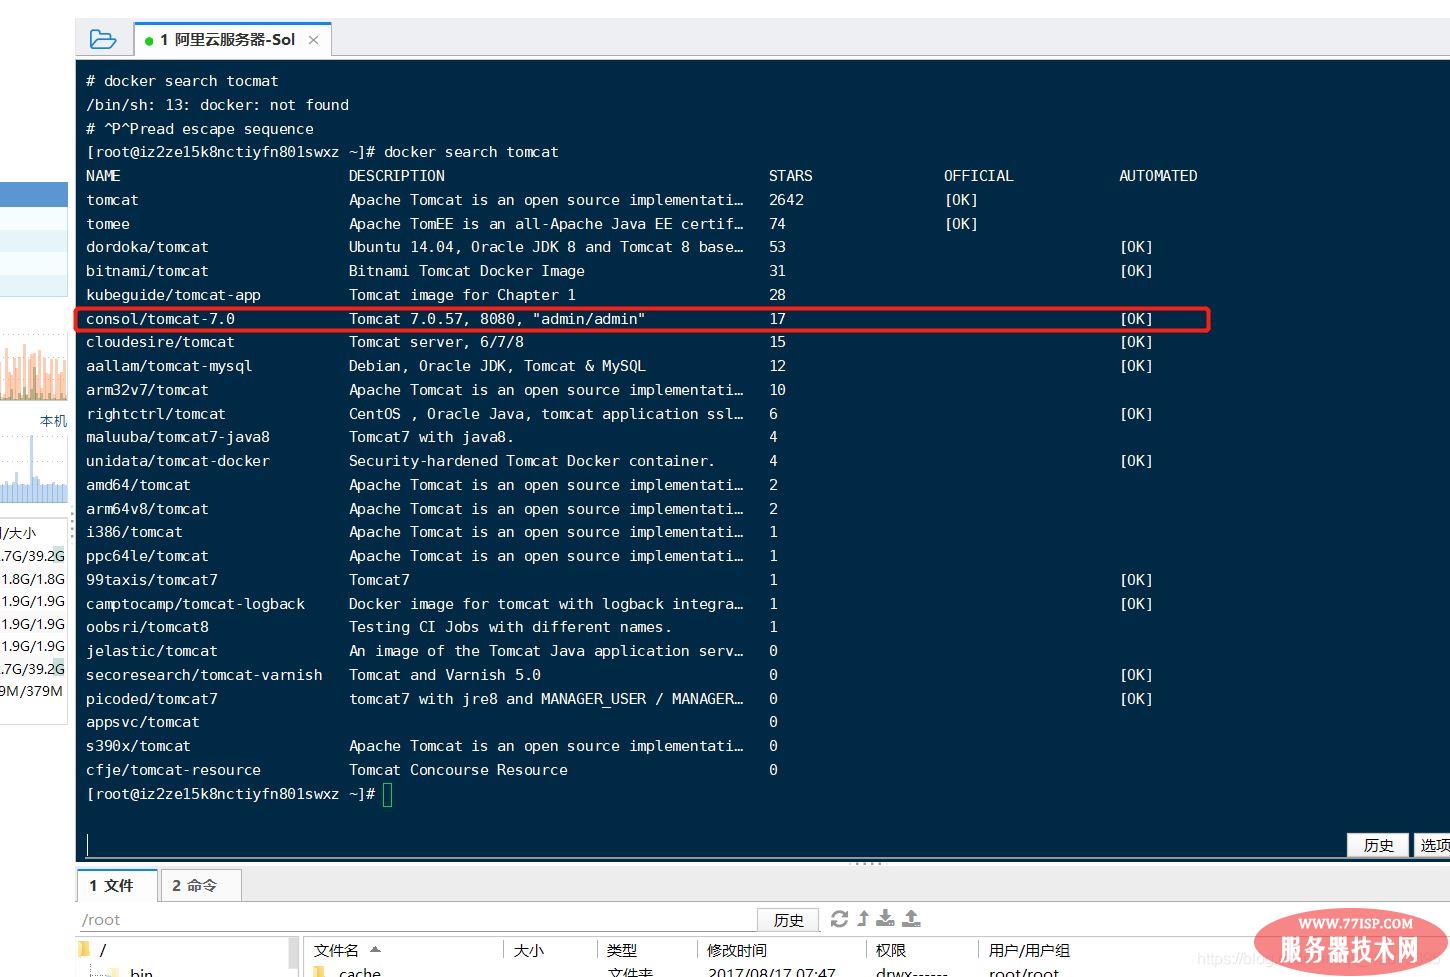Click the consol/tomcat-7.0 name in terminal
The width and height of the screenshot is (1450, 977).
click(x=160, y=319)
